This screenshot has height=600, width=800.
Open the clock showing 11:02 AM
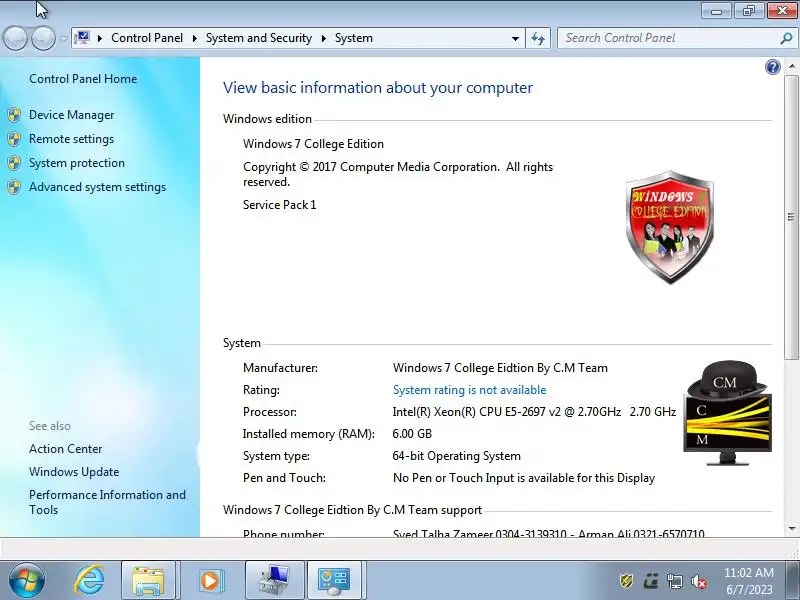(749, 581)
